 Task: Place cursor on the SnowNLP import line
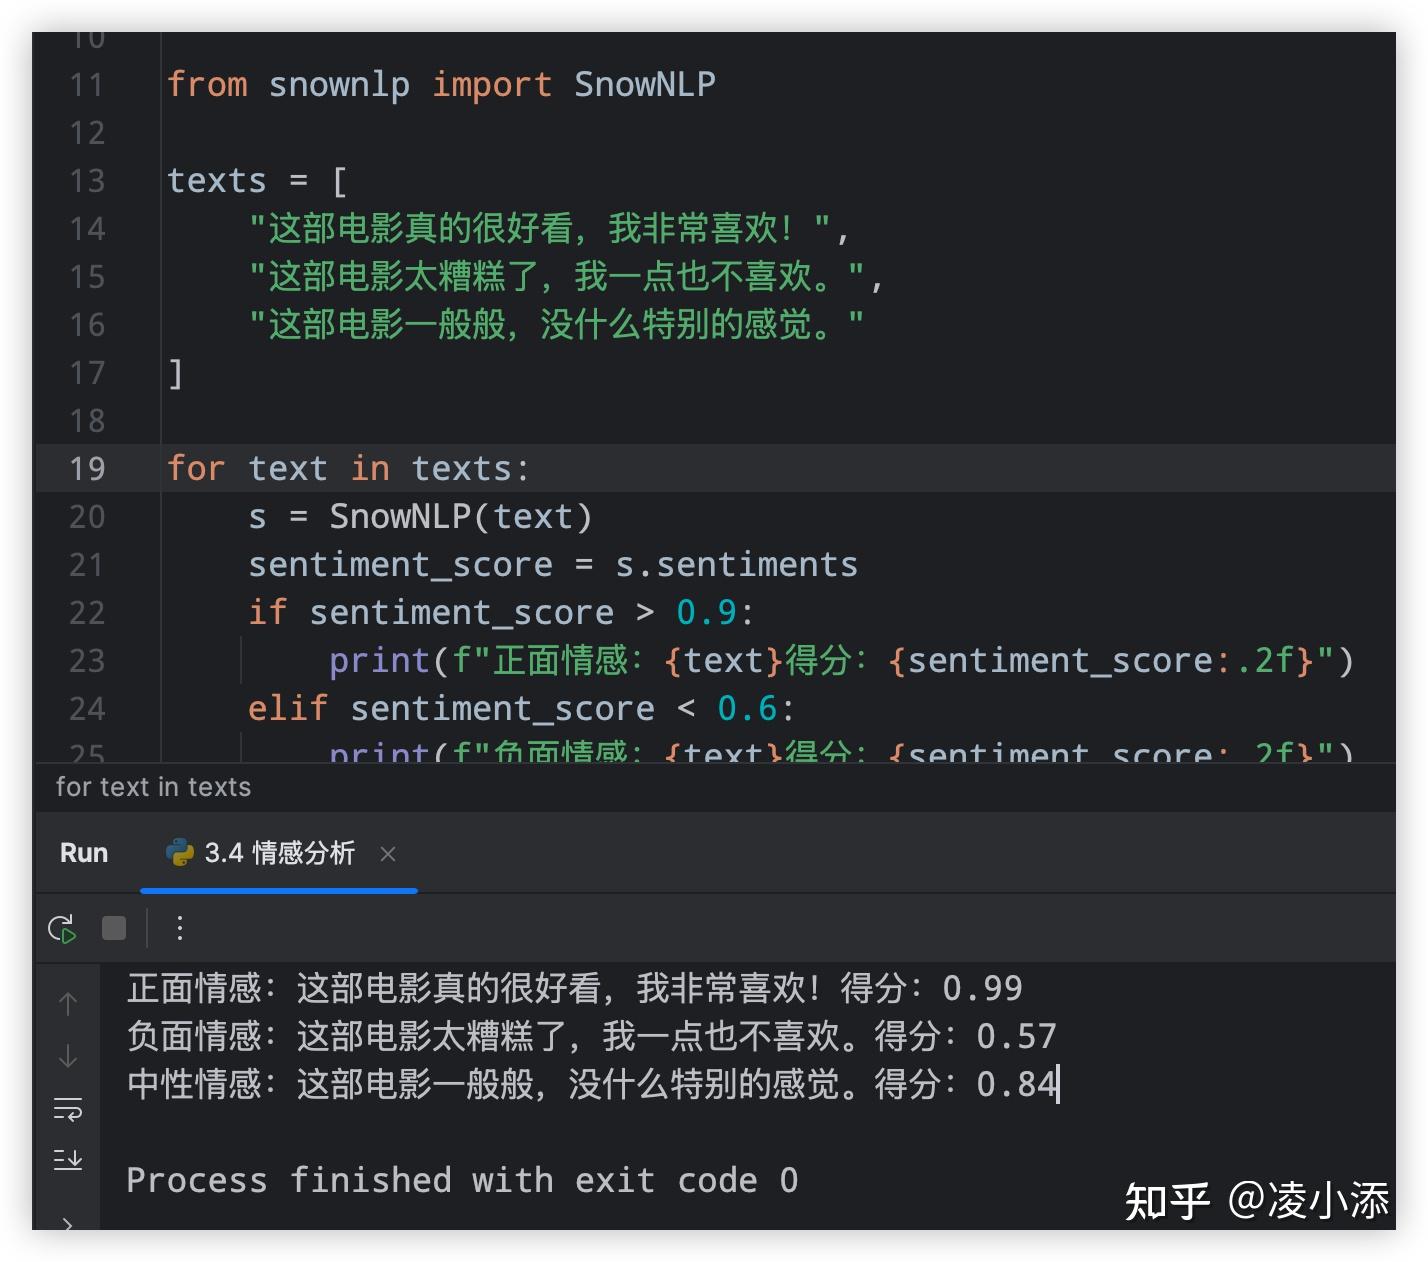point(440,84)
